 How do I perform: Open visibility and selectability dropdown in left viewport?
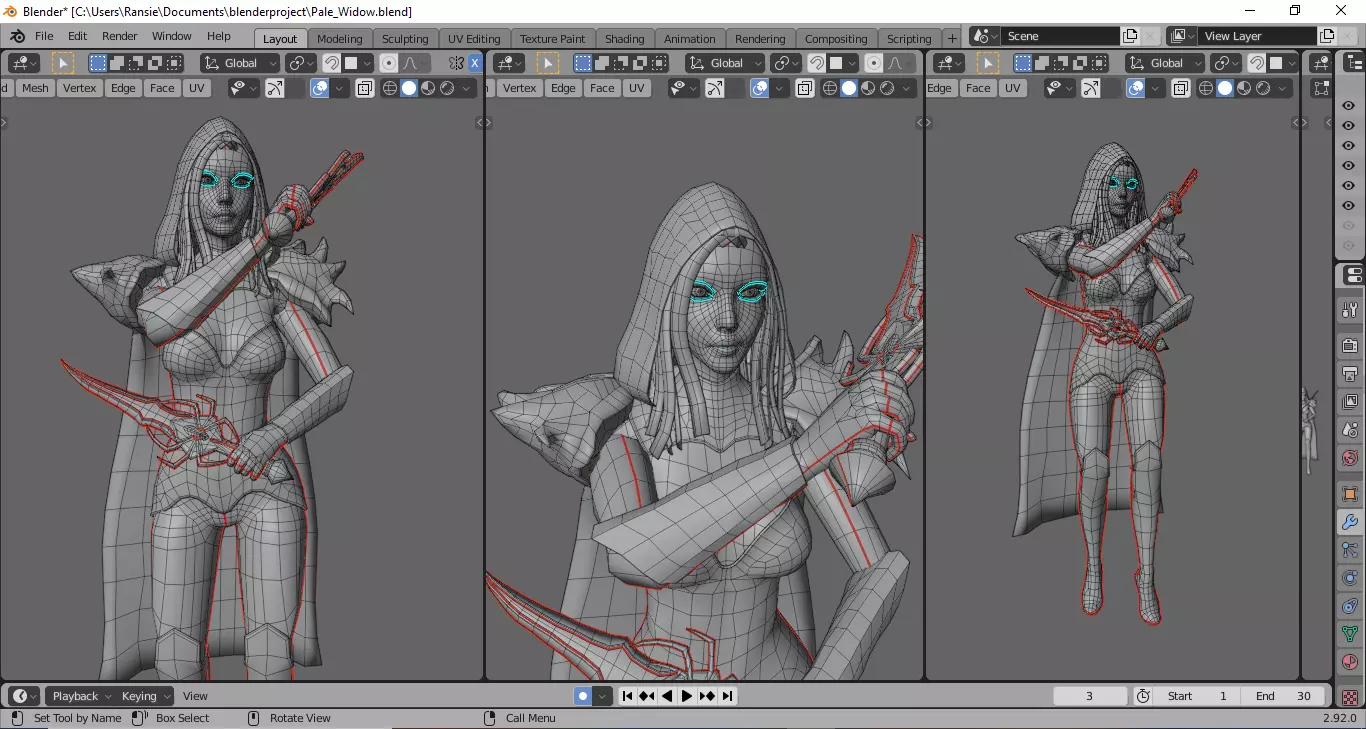[244, 88]
